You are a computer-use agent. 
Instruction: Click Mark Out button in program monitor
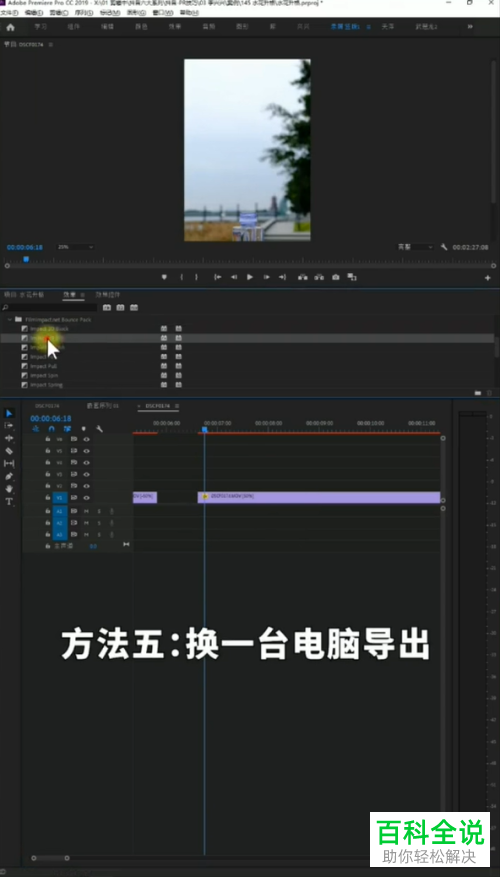(x=196, y=277)
